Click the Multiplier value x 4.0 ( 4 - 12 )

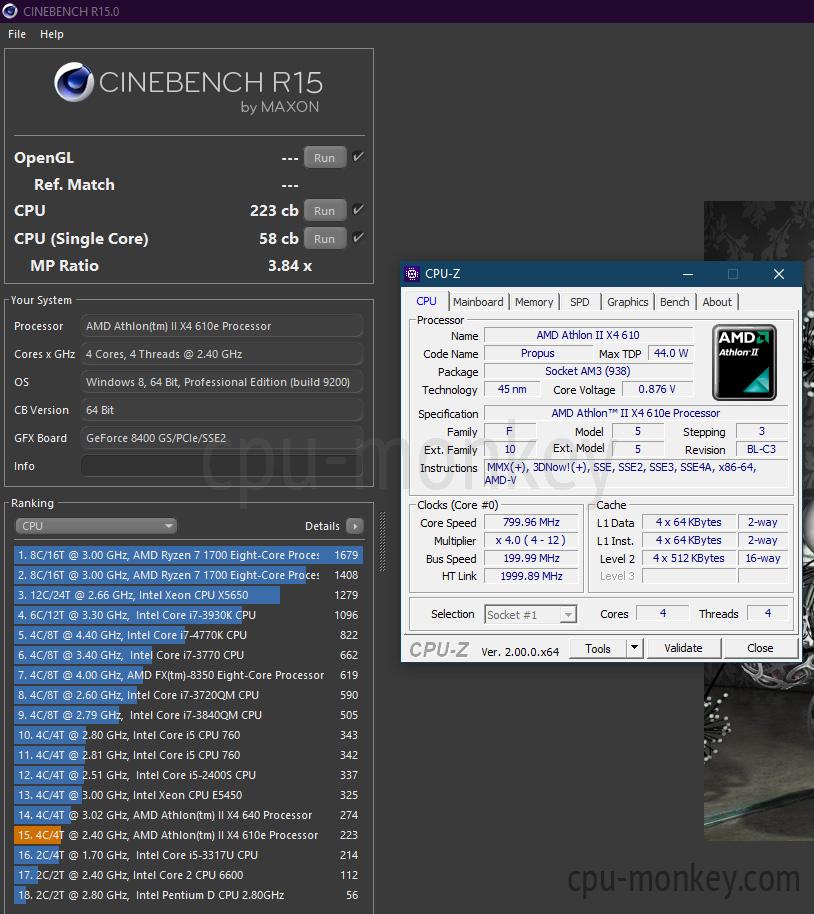tap(531, 540)
